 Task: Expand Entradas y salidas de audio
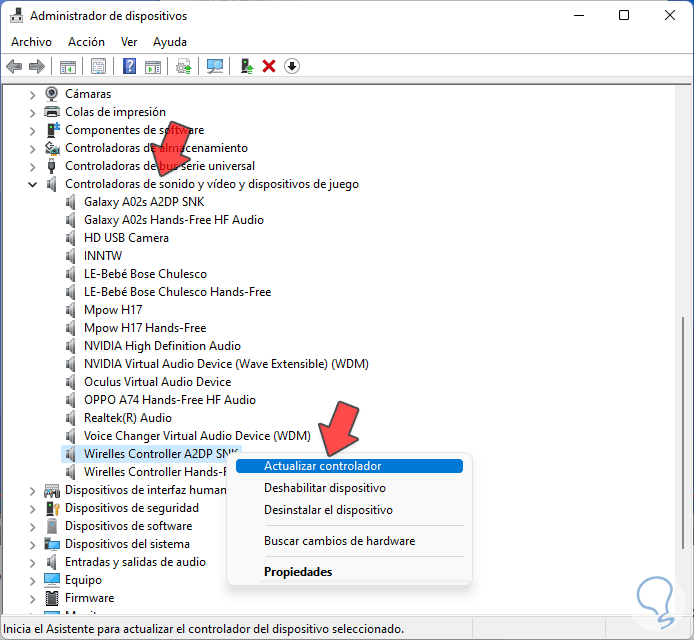32,563
